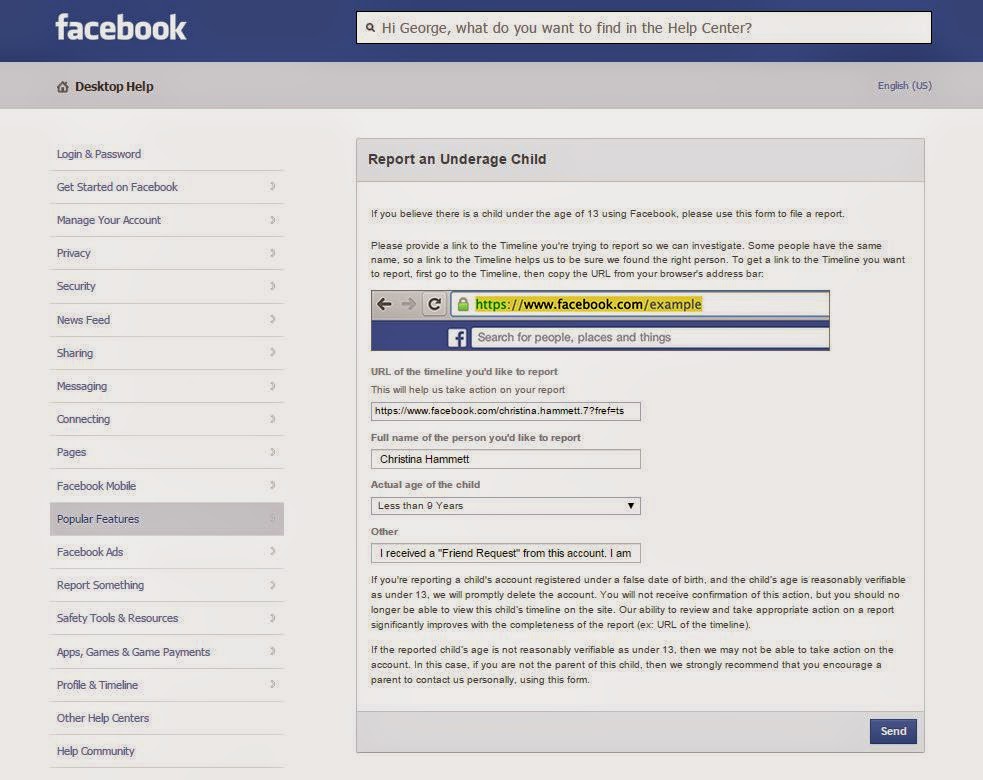Open the 'Actual age of the child' dropdown
Screen dimensions: 983x780
point(505,505)
